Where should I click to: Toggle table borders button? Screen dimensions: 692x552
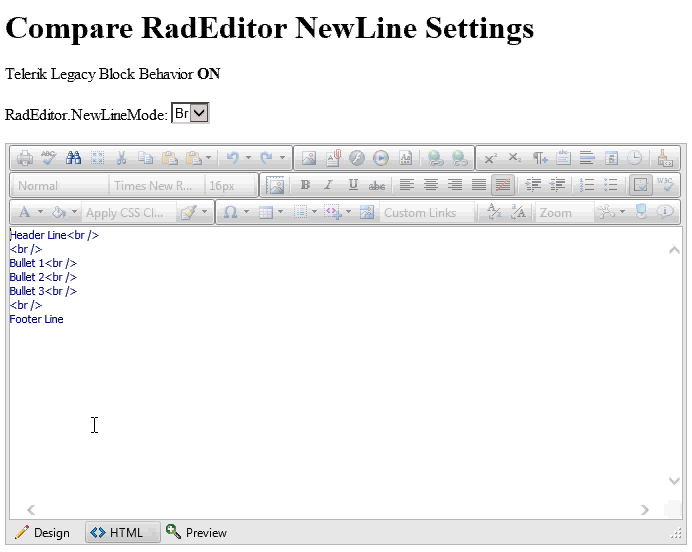[x=641, y=185]
